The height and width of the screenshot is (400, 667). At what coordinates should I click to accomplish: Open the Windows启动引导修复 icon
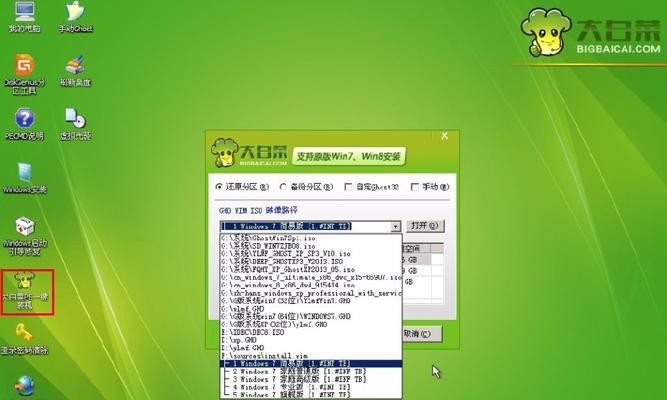point(25,235)
